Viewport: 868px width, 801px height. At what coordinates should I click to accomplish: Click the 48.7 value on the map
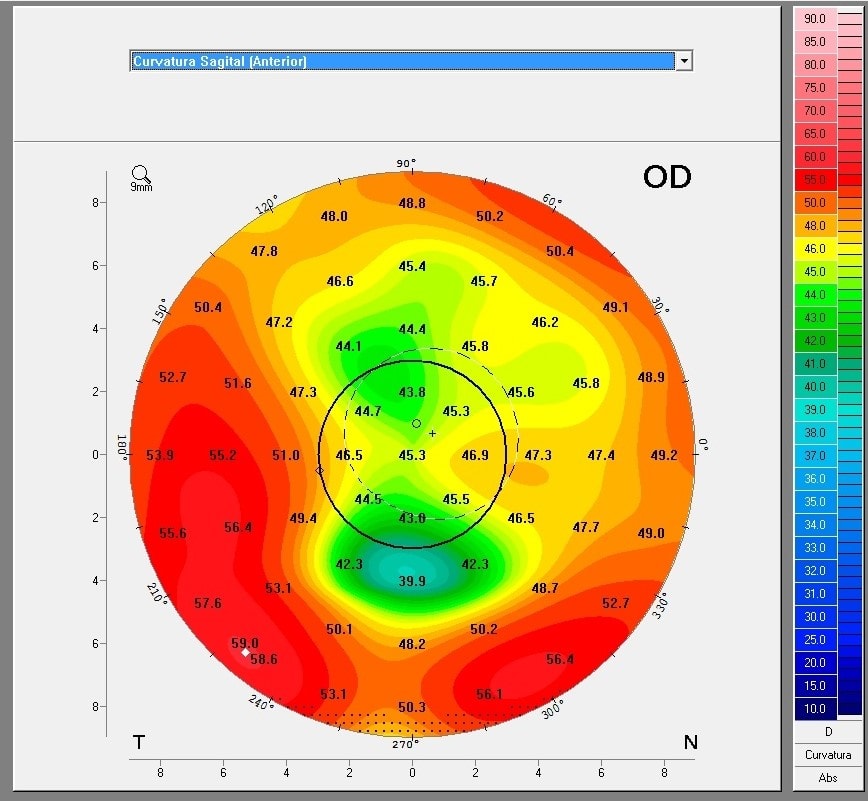[x=545, y=588]
